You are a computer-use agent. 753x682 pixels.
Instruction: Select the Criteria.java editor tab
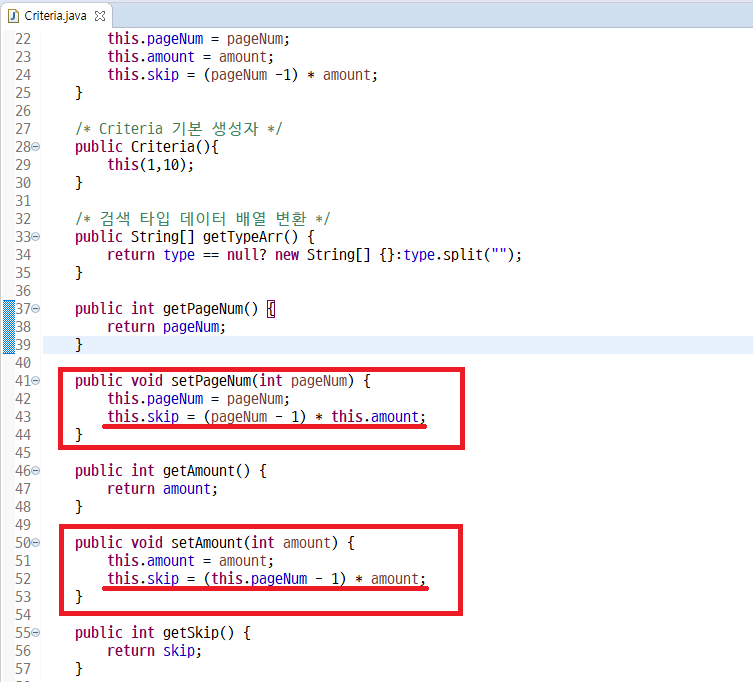(x=56, y=16)
